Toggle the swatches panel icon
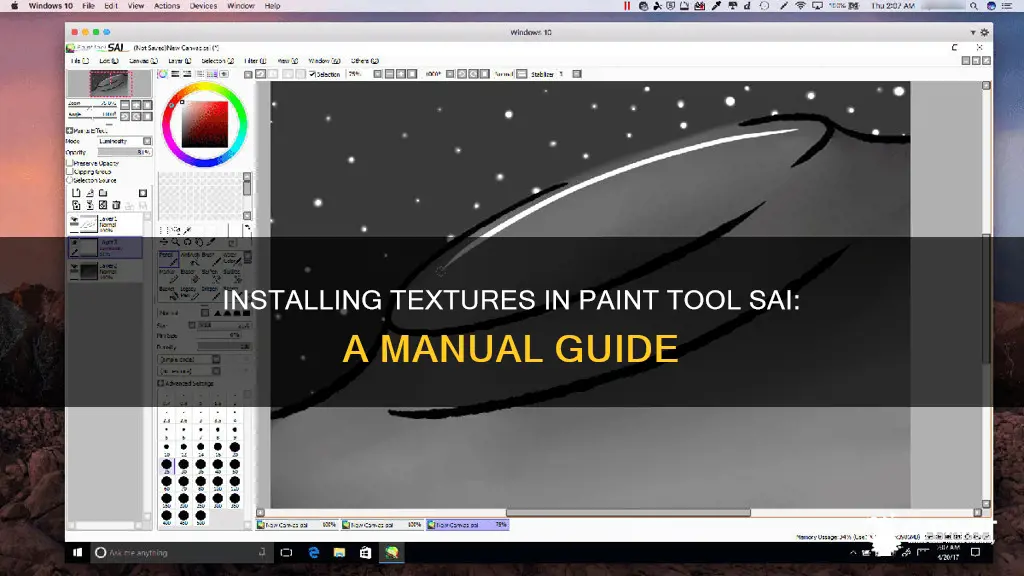1024x576 pixels. click(212, 74)
